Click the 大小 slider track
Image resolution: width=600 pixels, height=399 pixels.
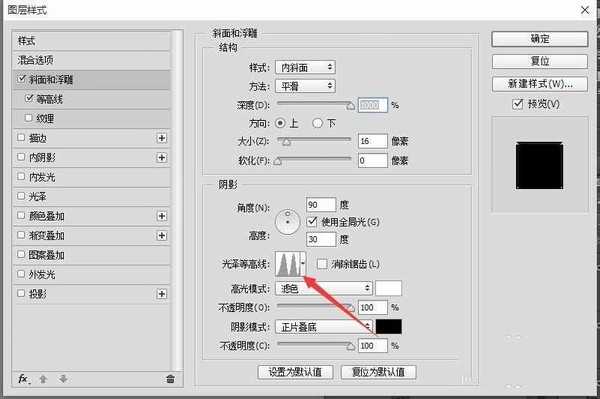pyautogui.click(x=314, y=139)
